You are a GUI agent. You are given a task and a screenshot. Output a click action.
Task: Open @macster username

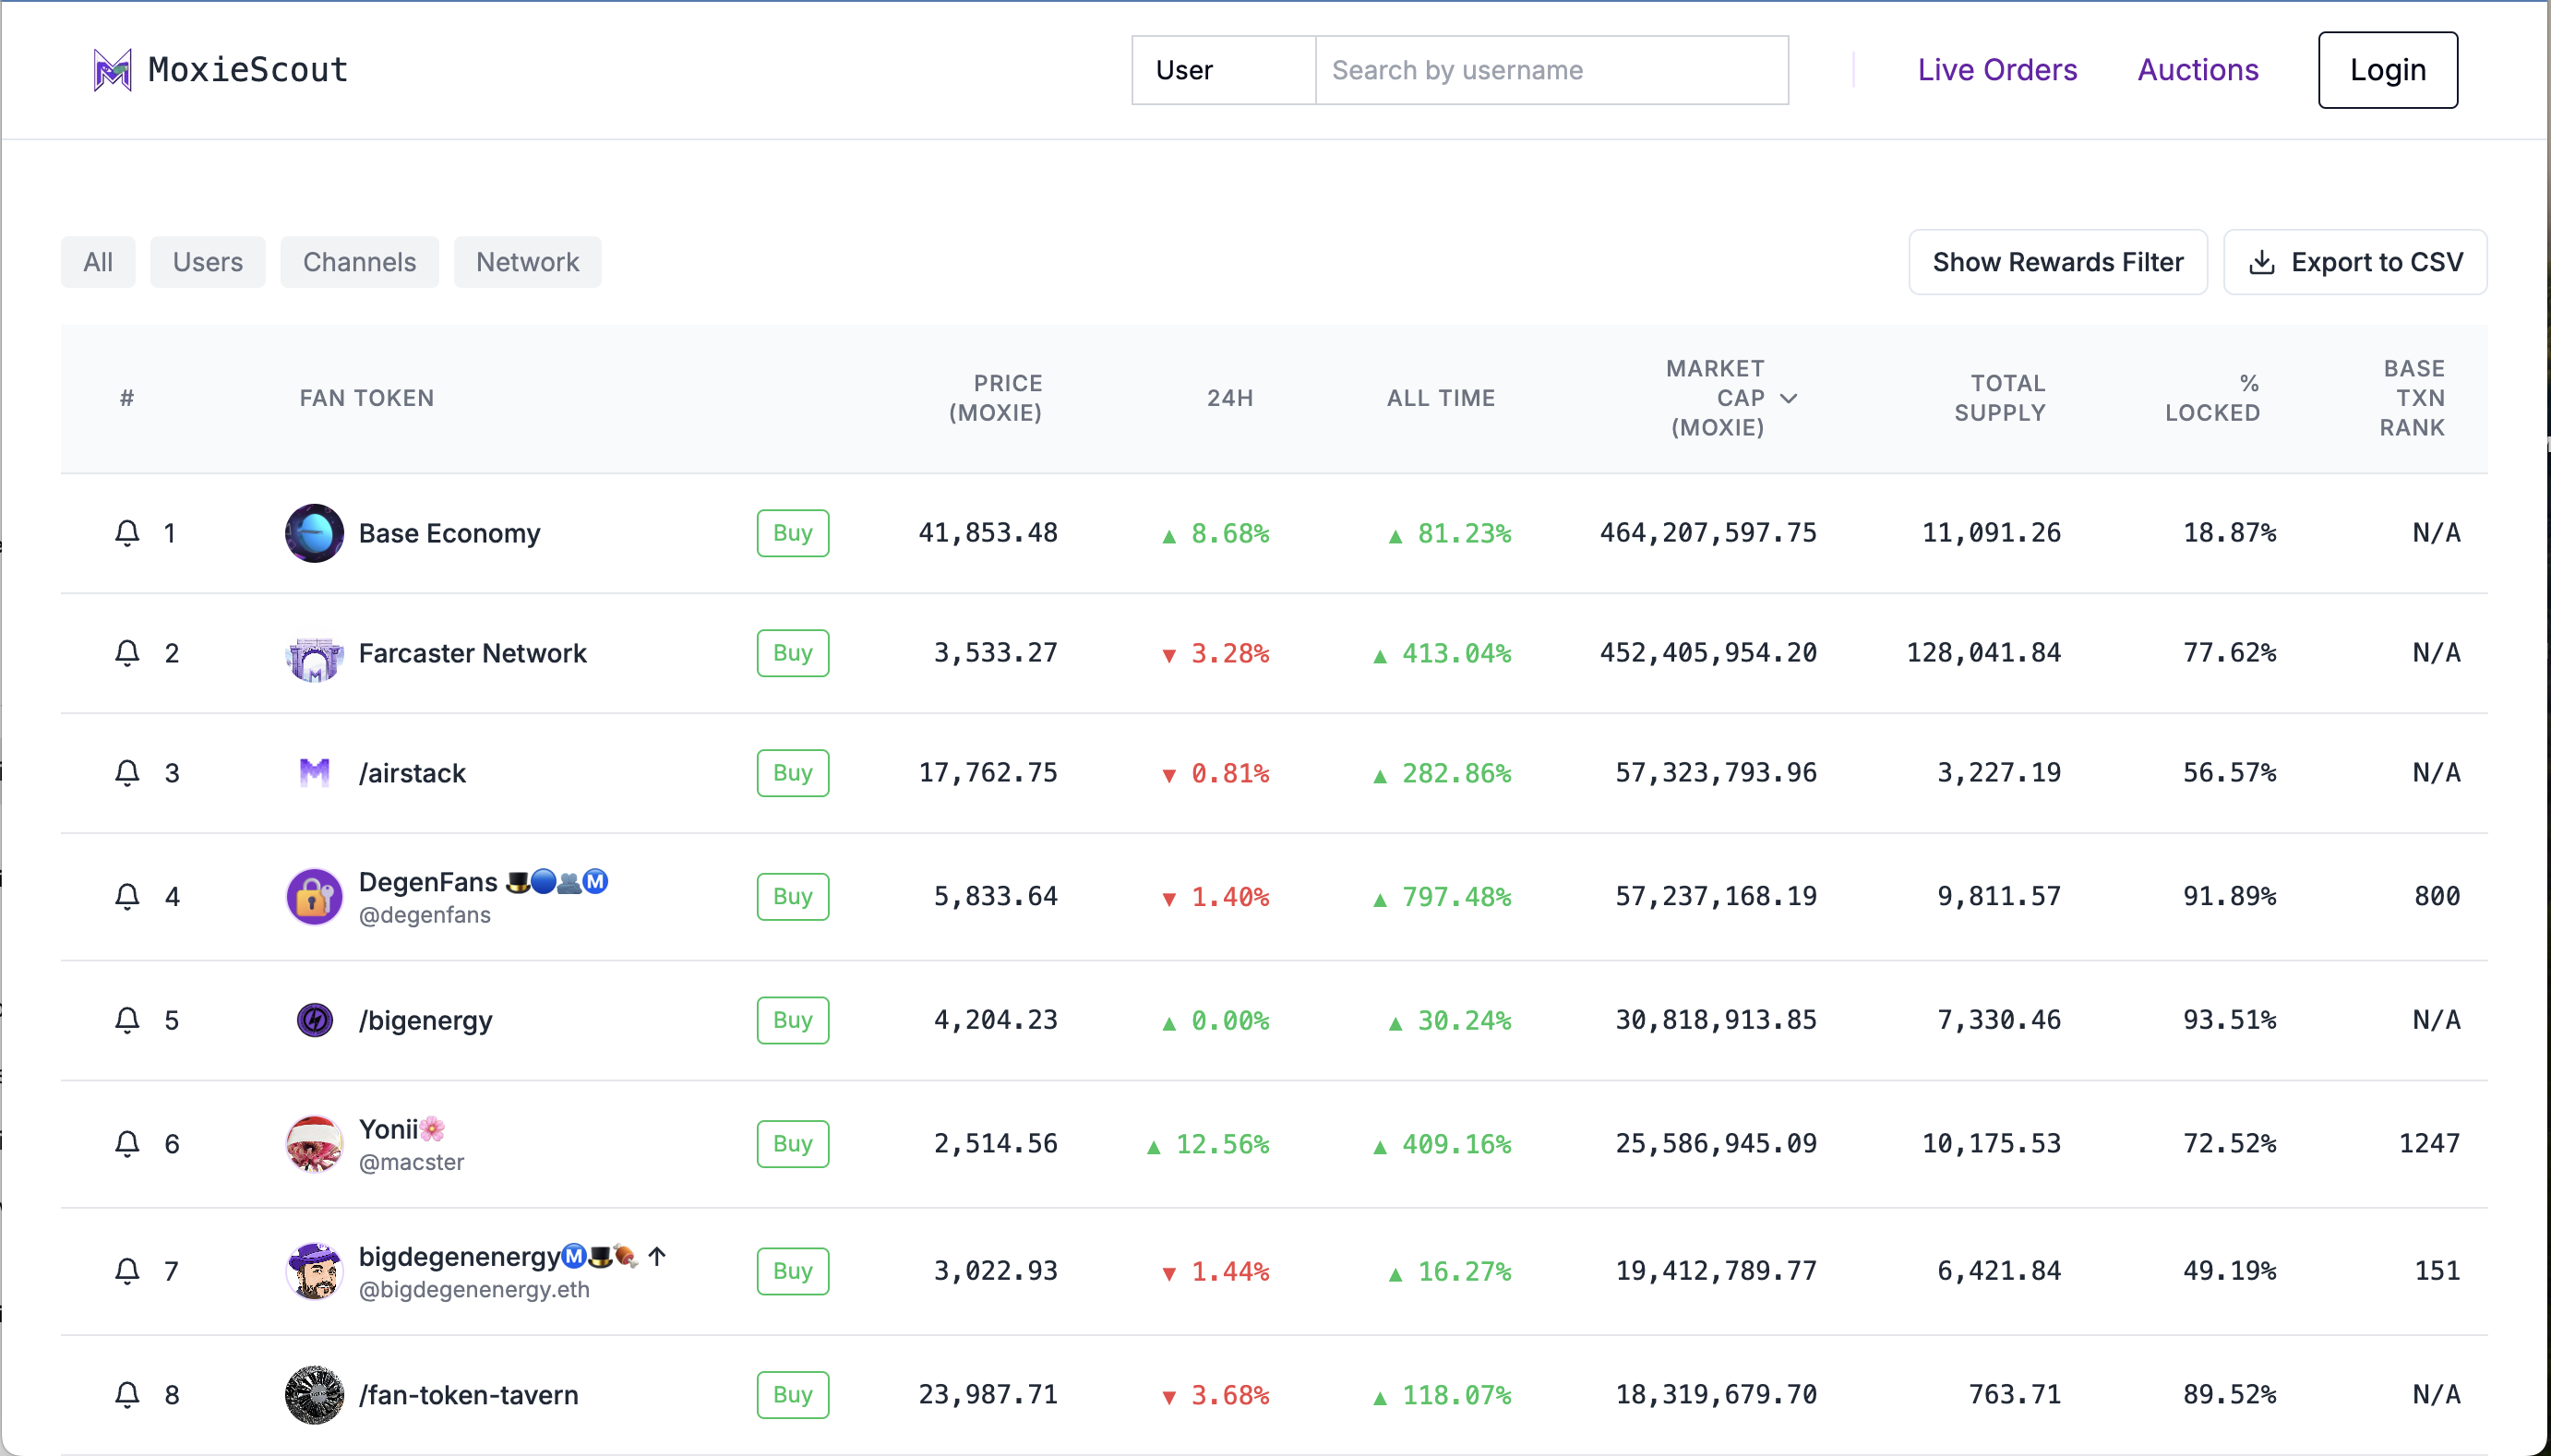click(x=412, y=1162)
